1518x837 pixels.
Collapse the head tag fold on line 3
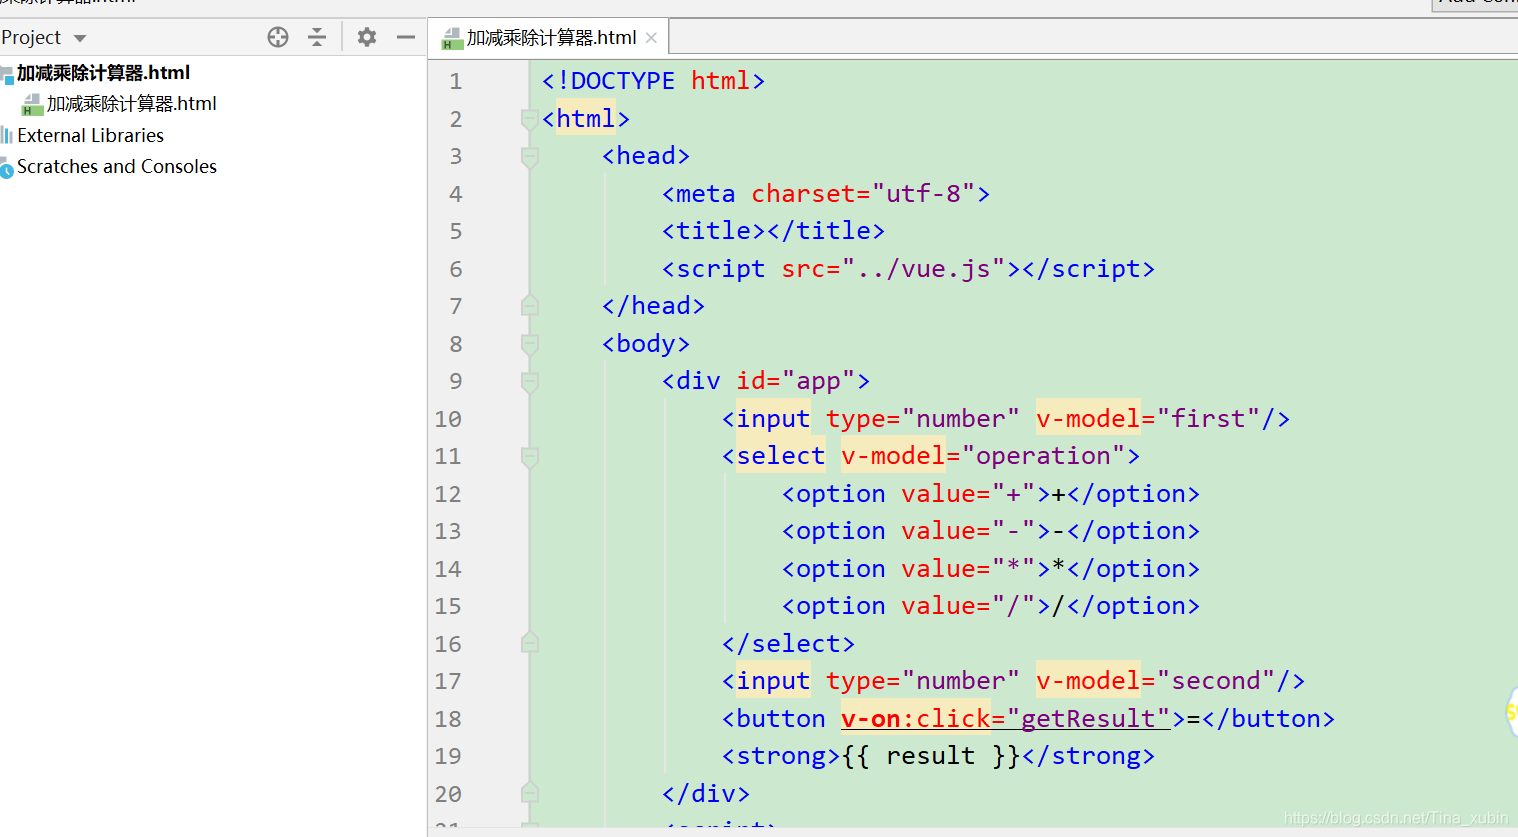click(530, 156)
